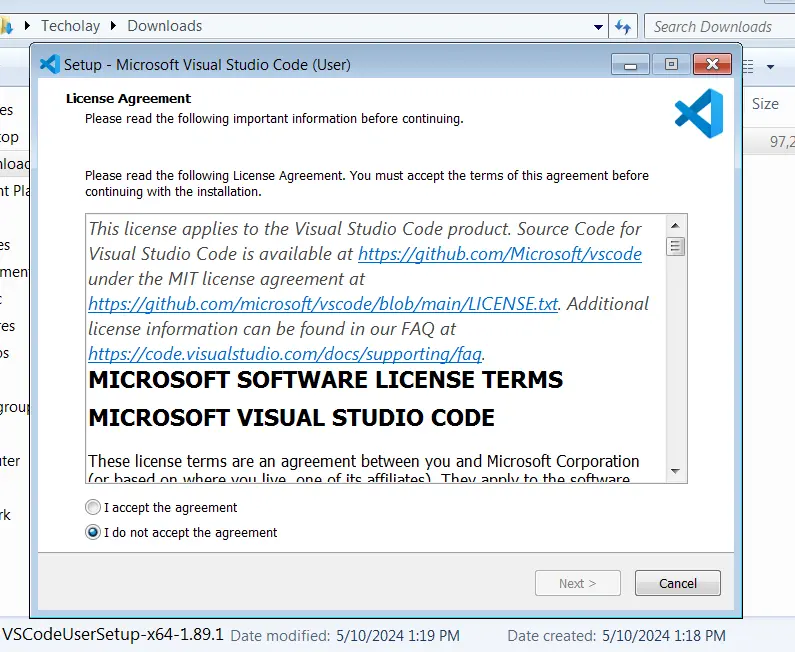Click the Size column header in Explorer
Screen dimensions: 795x652
(765, 104)
